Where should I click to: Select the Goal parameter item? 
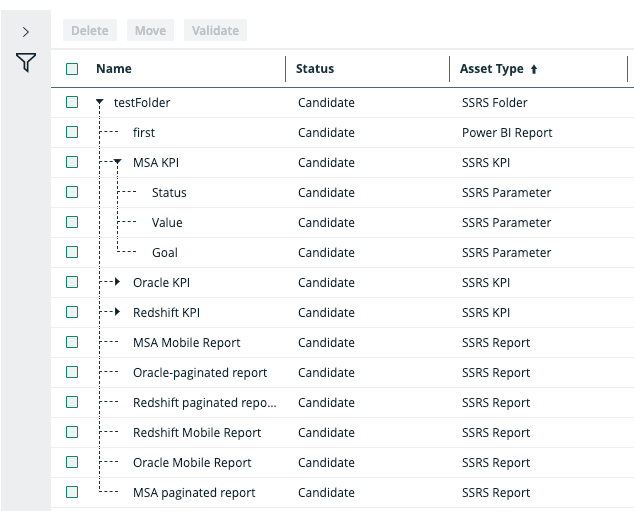(x=165, y=252)
